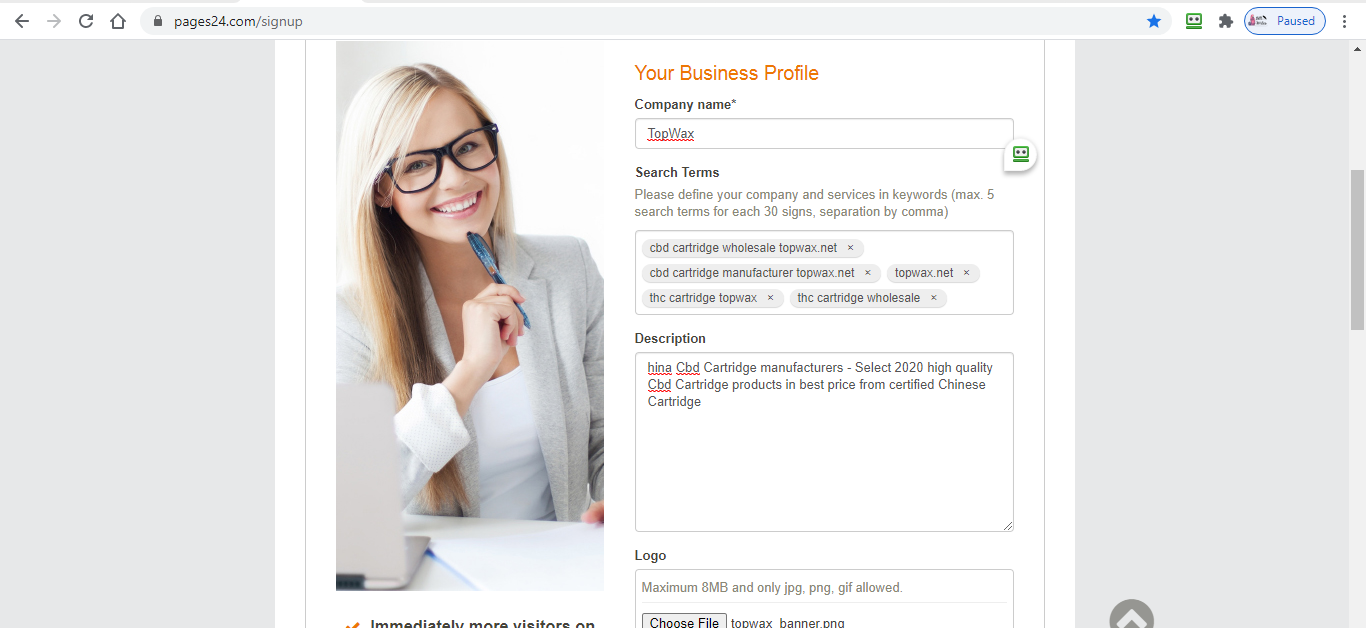Click the Choose File logo button
The height and width of the screenshot is (628, 1366).
point(684,622)
